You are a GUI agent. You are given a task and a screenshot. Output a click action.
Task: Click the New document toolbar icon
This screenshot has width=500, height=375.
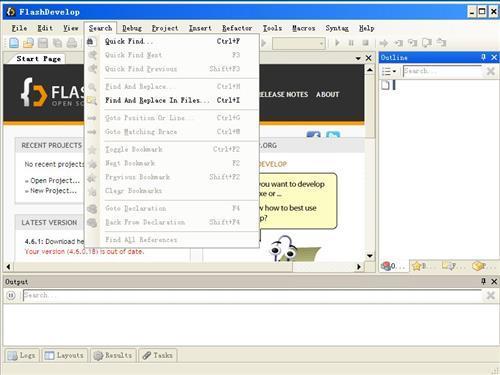tap(14, 43)
